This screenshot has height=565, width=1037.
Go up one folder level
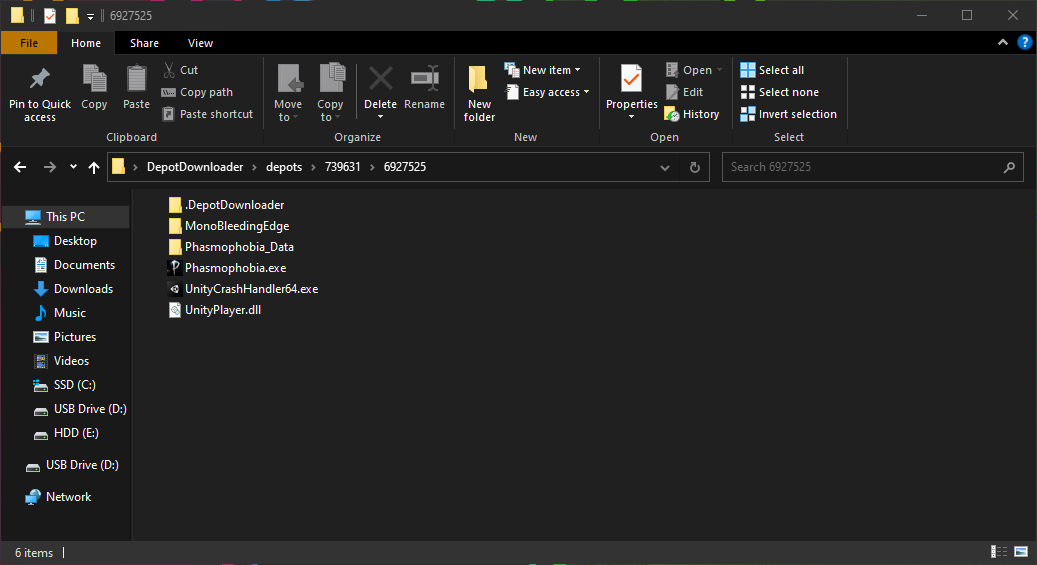point(94,167)
